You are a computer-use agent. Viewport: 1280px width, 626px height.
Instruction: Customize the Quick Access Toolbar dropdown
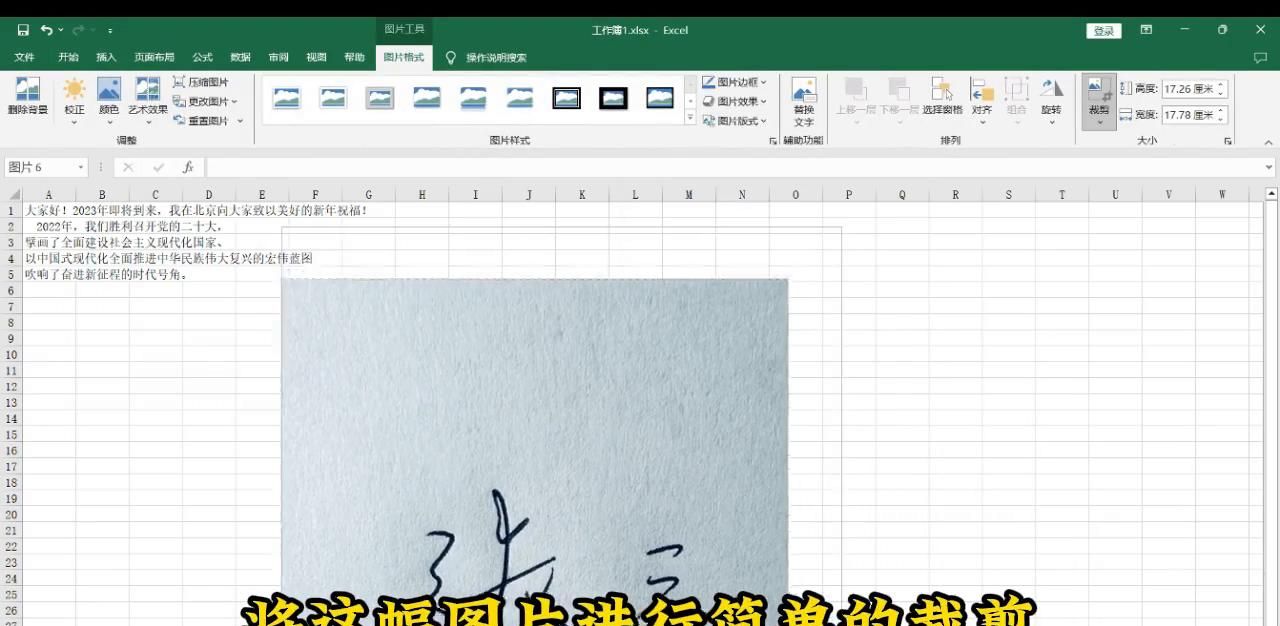110,31
